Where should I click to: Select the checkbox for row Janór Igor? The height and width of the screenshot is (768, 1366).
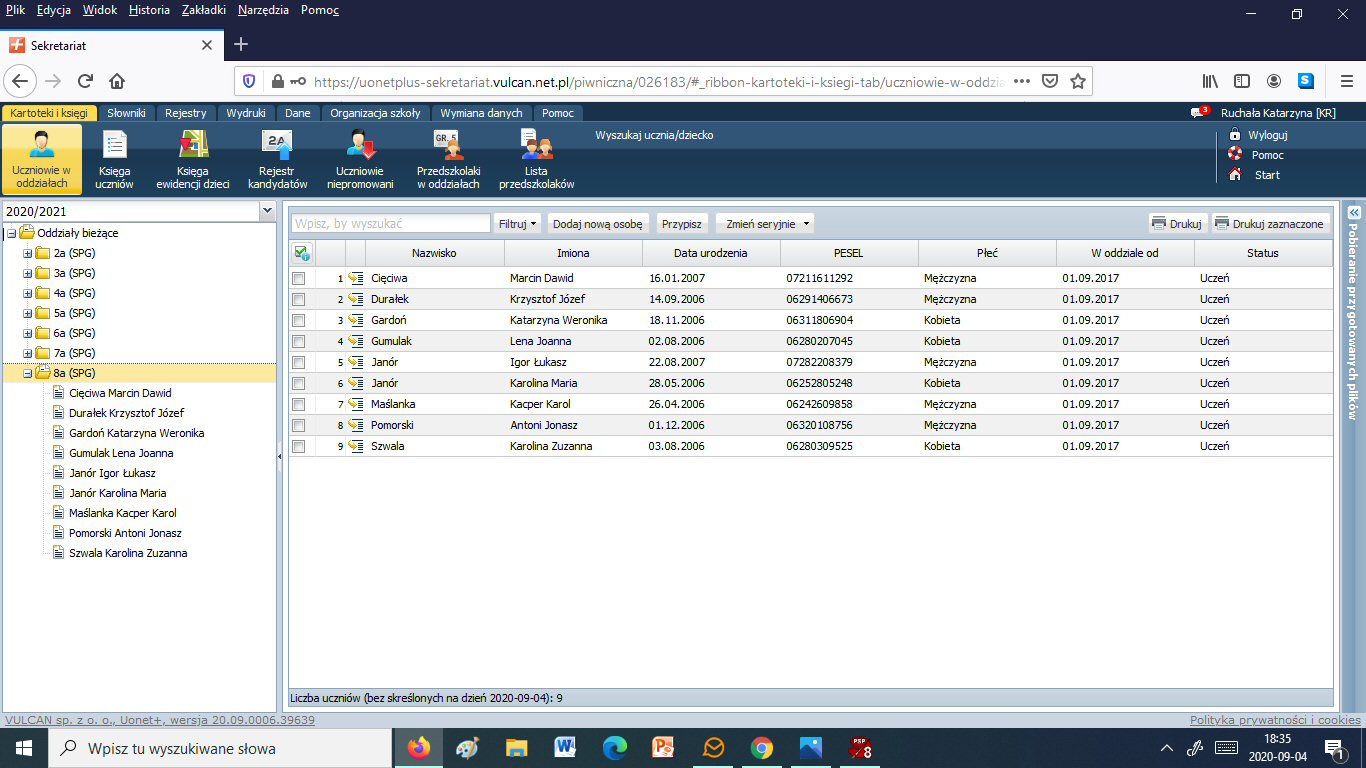tap(298, 362)
